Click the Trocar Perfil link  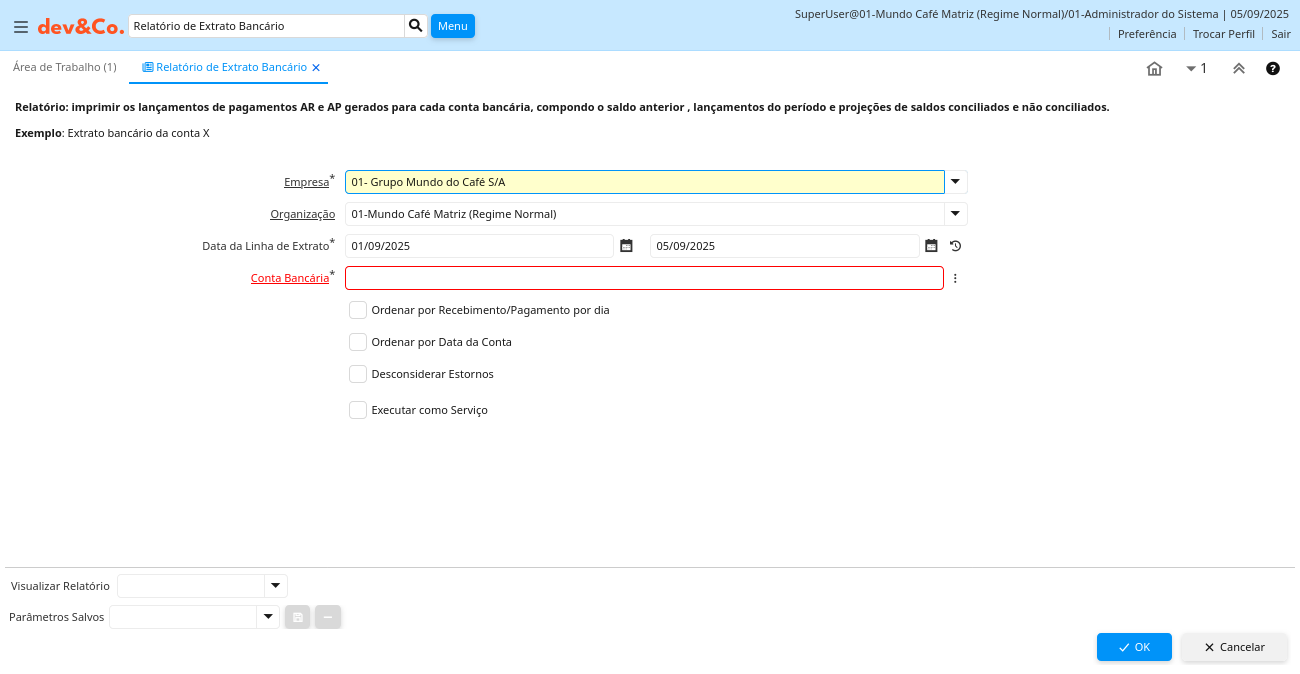pyautogui.click(x=1223, y=34)
